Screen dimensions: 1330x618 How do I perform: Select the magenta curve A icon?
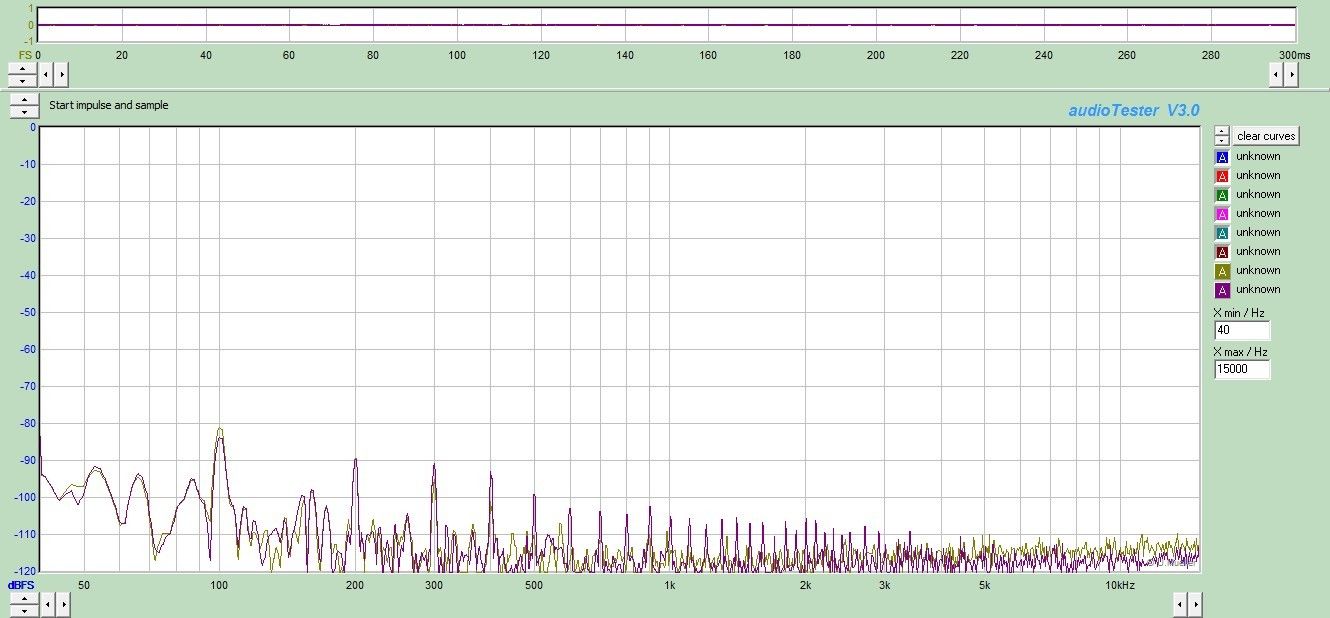1222,214
